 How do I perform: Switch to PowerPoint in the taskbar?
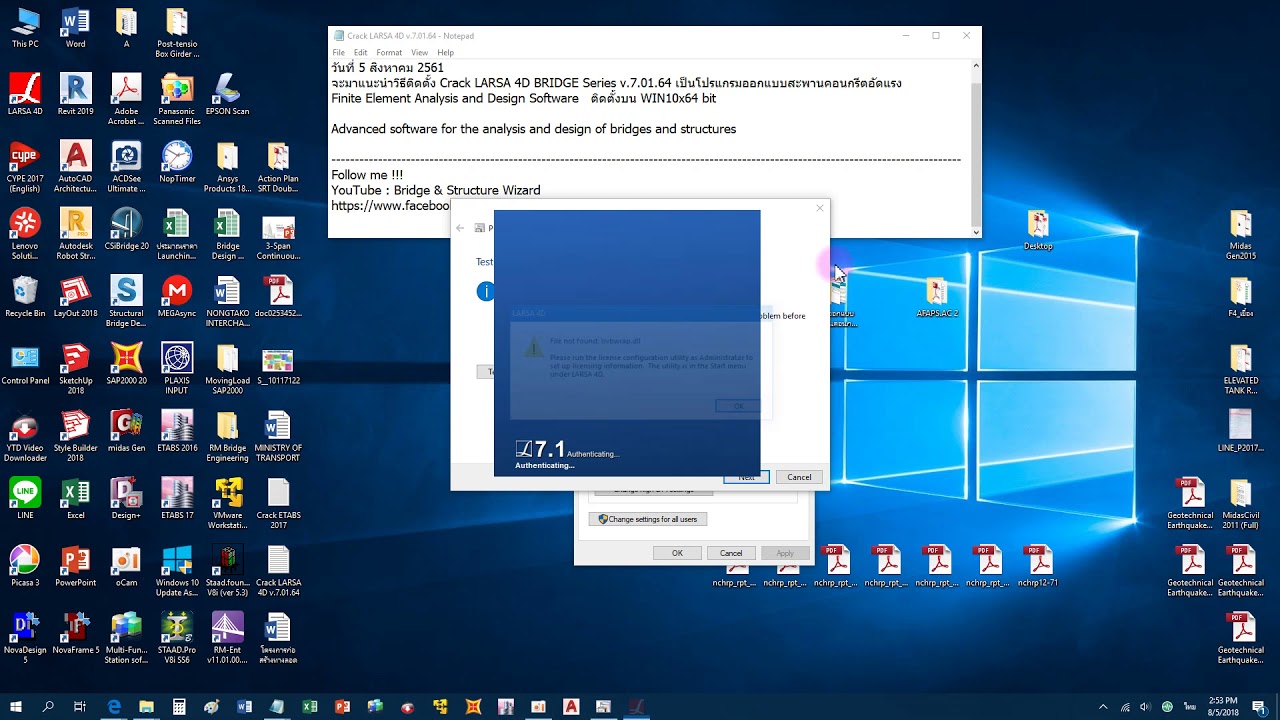point(342,706)
